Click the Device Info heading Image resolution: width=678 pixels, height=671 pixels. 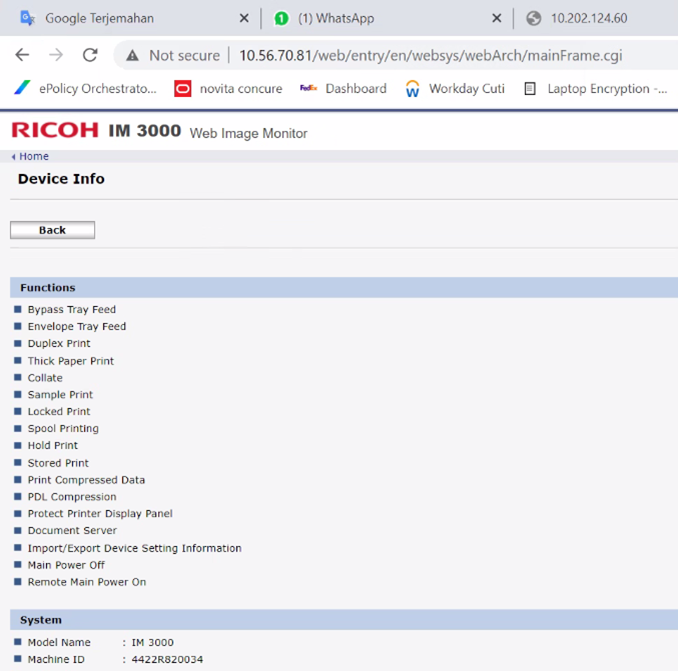(61, 179)
